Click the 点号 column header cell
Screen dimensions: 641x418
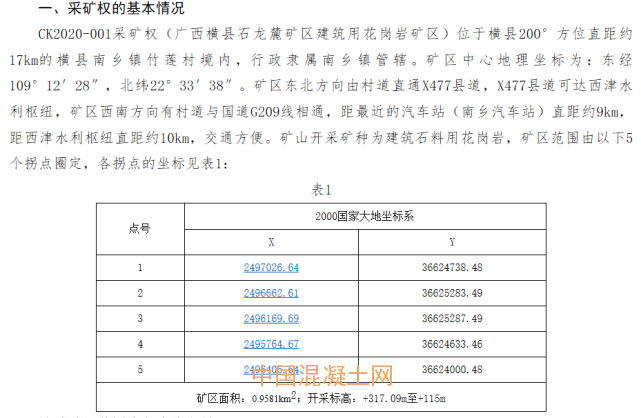[141, 228]
